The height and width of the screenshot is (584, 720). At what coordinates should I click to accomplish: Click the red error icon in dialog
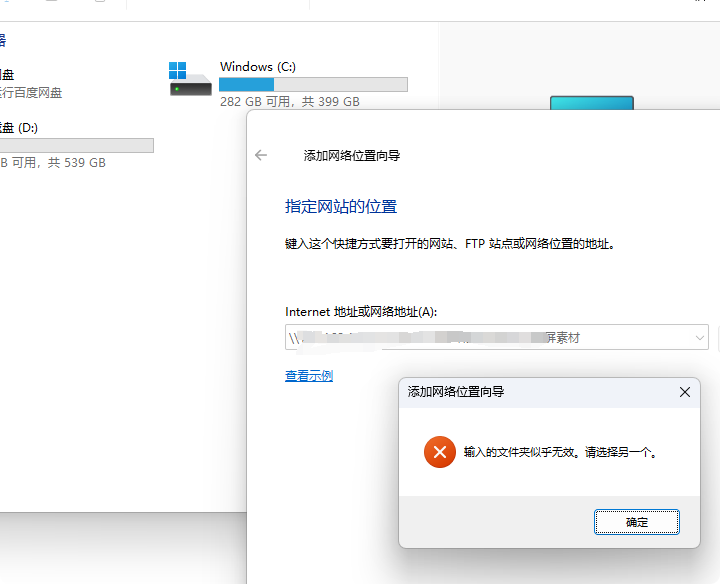point(439,452)
